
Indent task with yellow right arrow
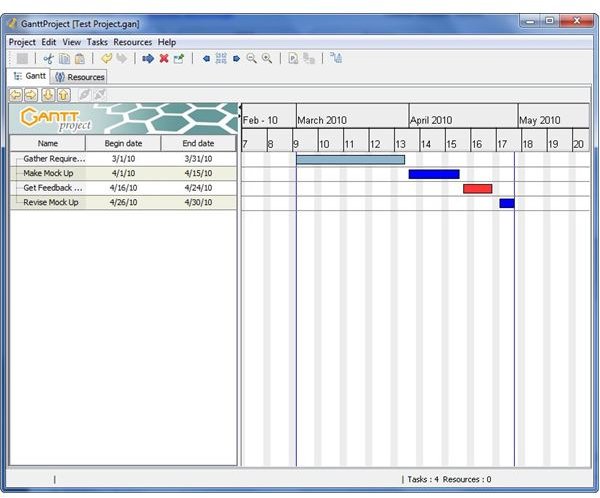click(x=31, y=95)
